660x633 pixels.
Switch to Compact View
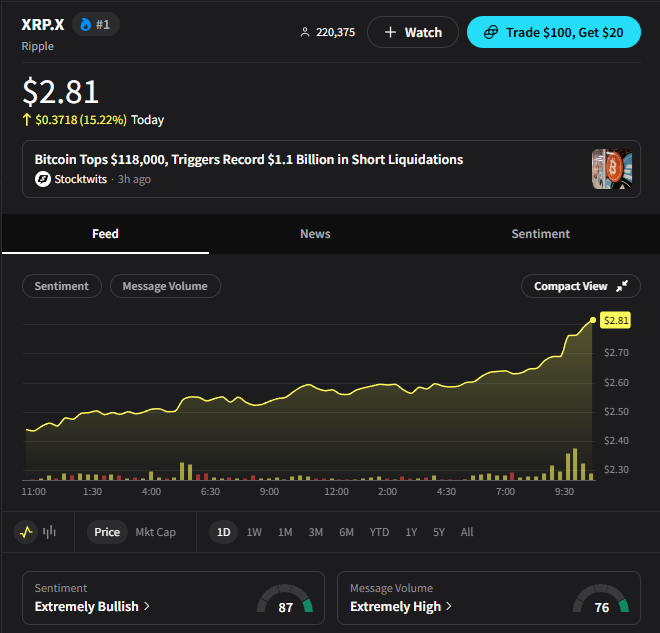click(x=580, y=286)
